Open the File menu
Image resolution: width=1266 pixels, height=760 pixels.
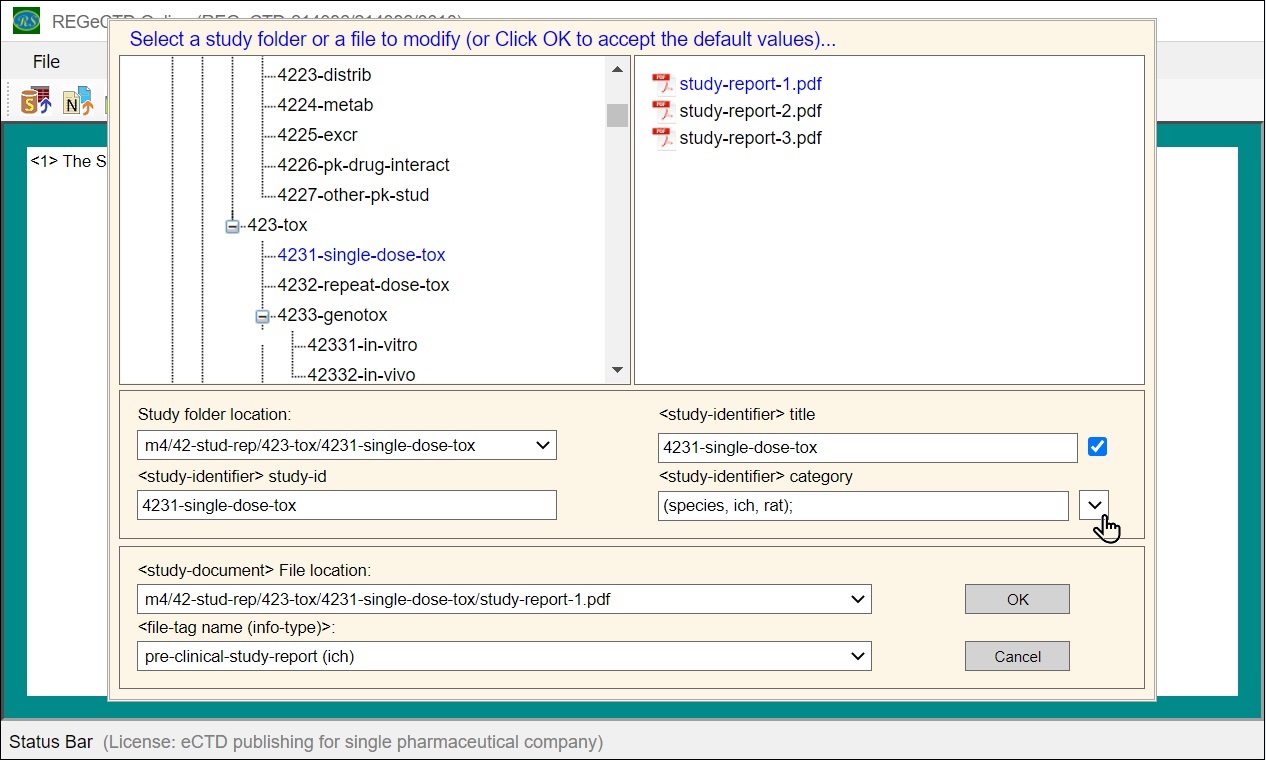[x=46, y=62]
